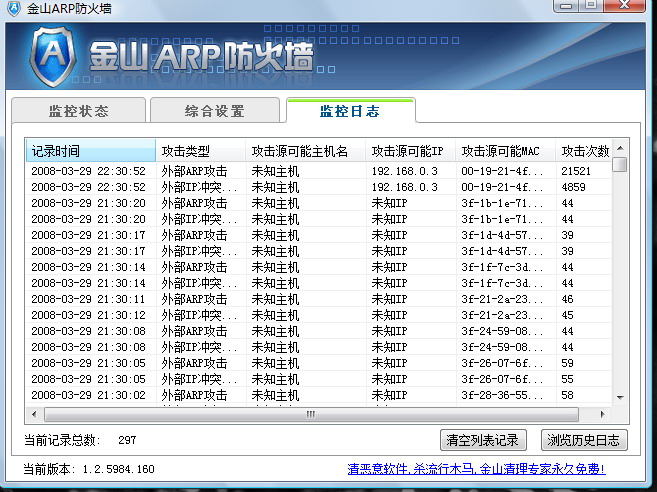Image resolution: width=657 pixels, height=492 pixels.
Task: Select the row with attack count 59
Action: 319,363
